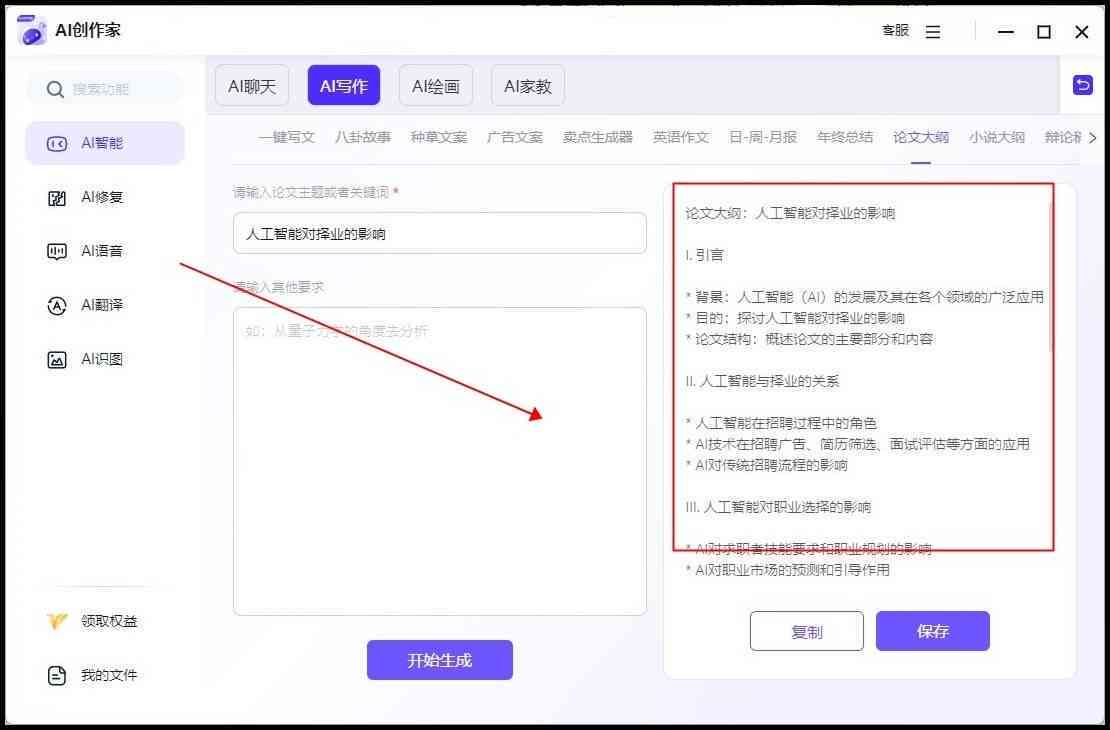Choose the 一键写文 template
This screenshot has height=730, width=1110.
click(x=287, y=137)
